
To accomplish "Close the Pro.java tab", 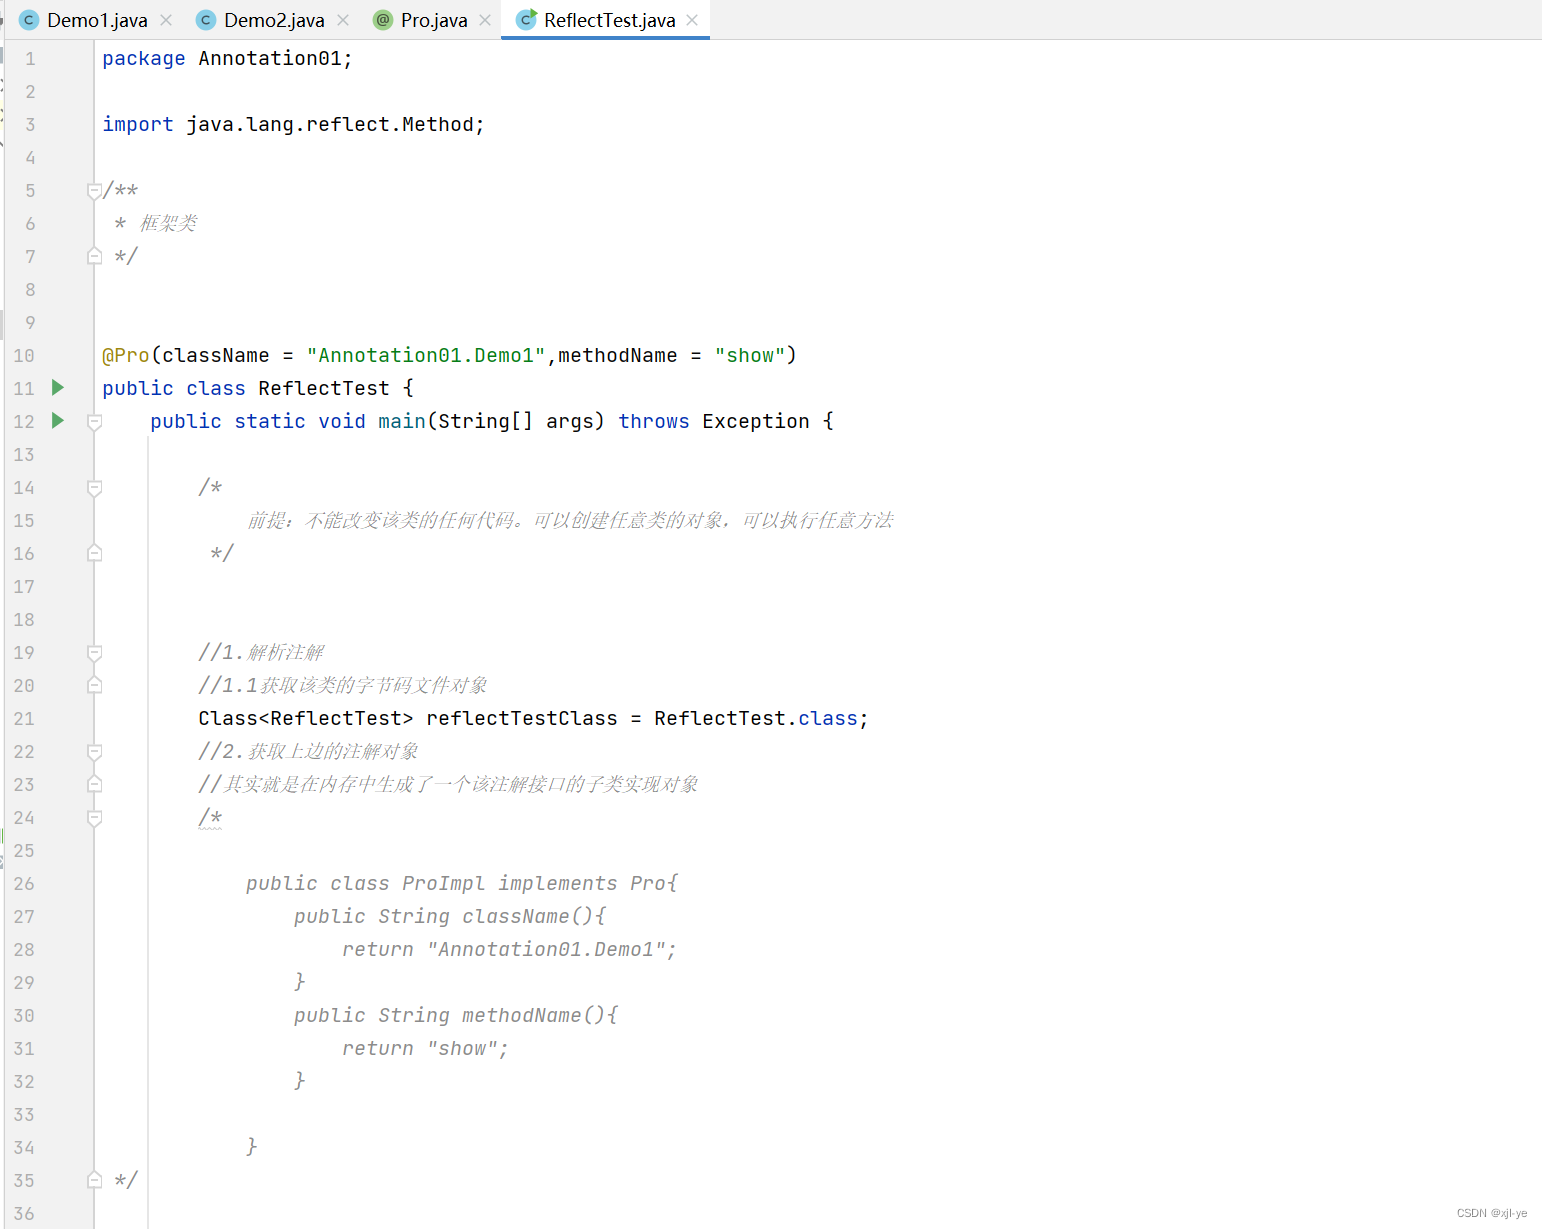I will (x=485, y=20).
